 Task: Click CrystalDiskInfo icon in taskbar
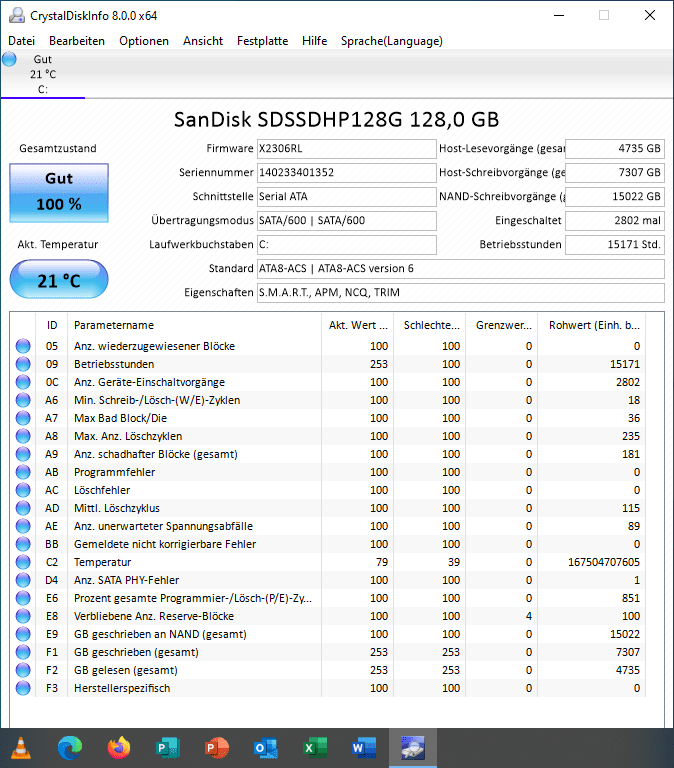coord(413,748)
